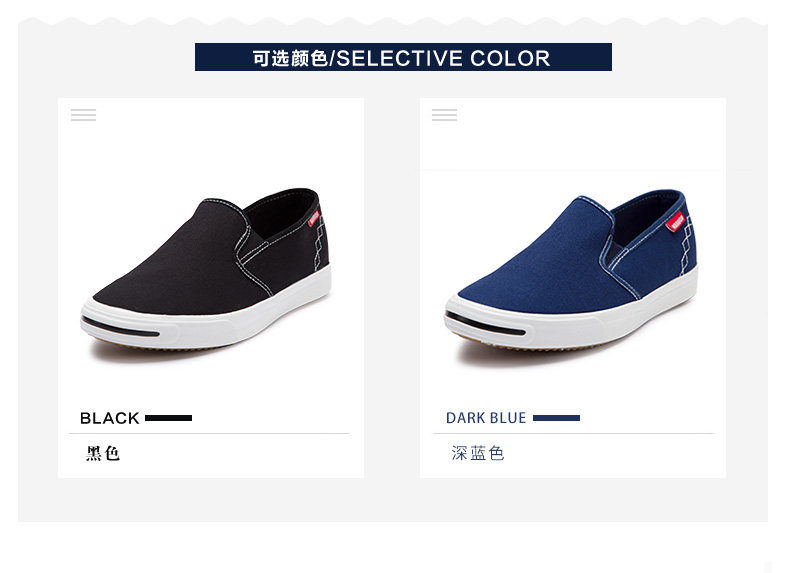Click the SELECTIVE COLOR header banner
Viewport: 790px width, 573px height.
click(x=403, y=57)
